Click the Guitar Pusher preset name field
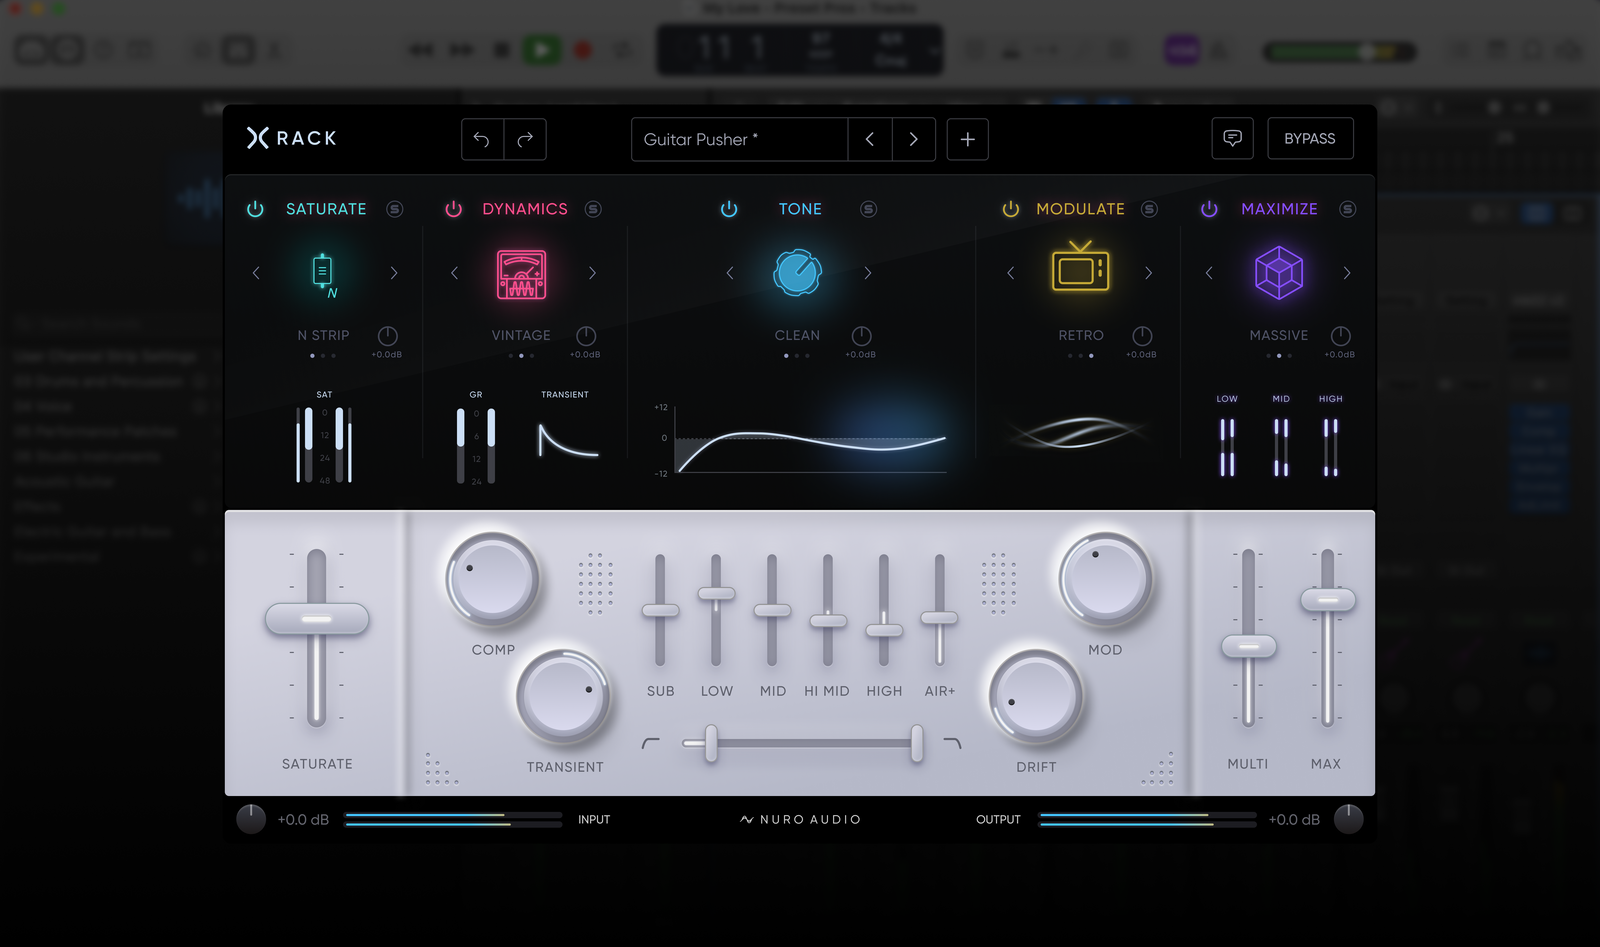The image size is (1600, 947). tap(739, 139)
